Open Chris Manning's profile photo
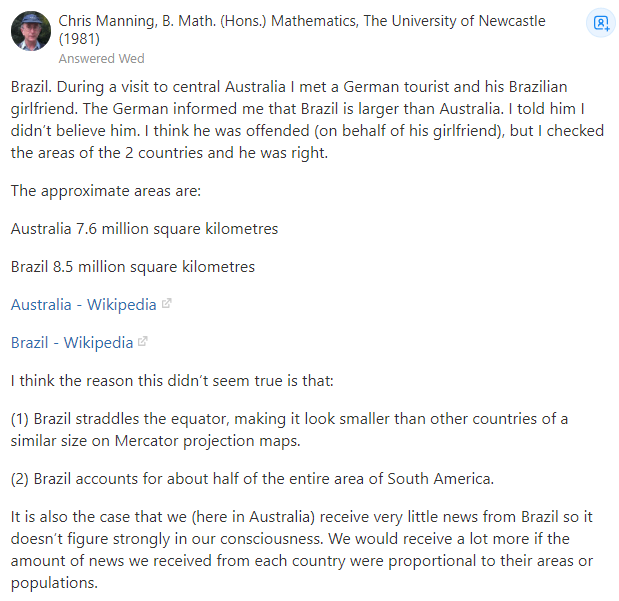This screenshot has height=601, width=619. [31, 31]
